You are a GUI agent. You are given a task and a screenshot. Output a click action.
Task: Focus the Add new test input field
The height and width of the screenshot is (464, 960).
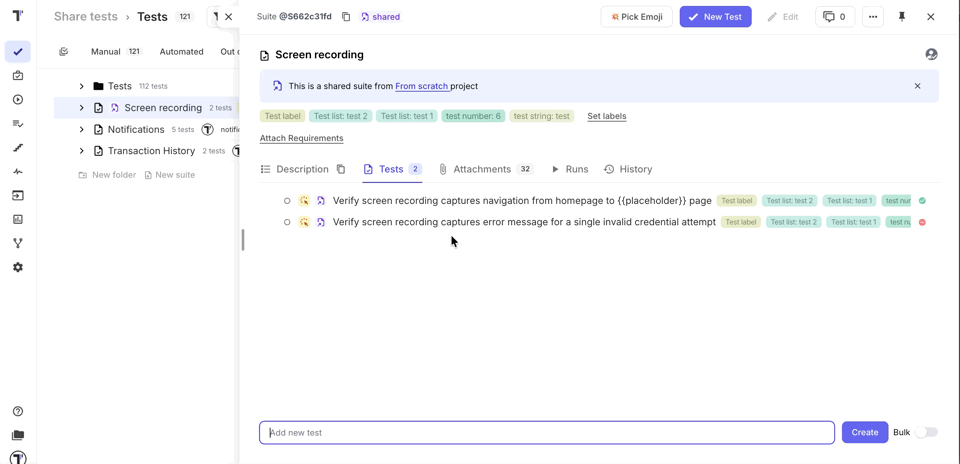(x=546, y=433)
